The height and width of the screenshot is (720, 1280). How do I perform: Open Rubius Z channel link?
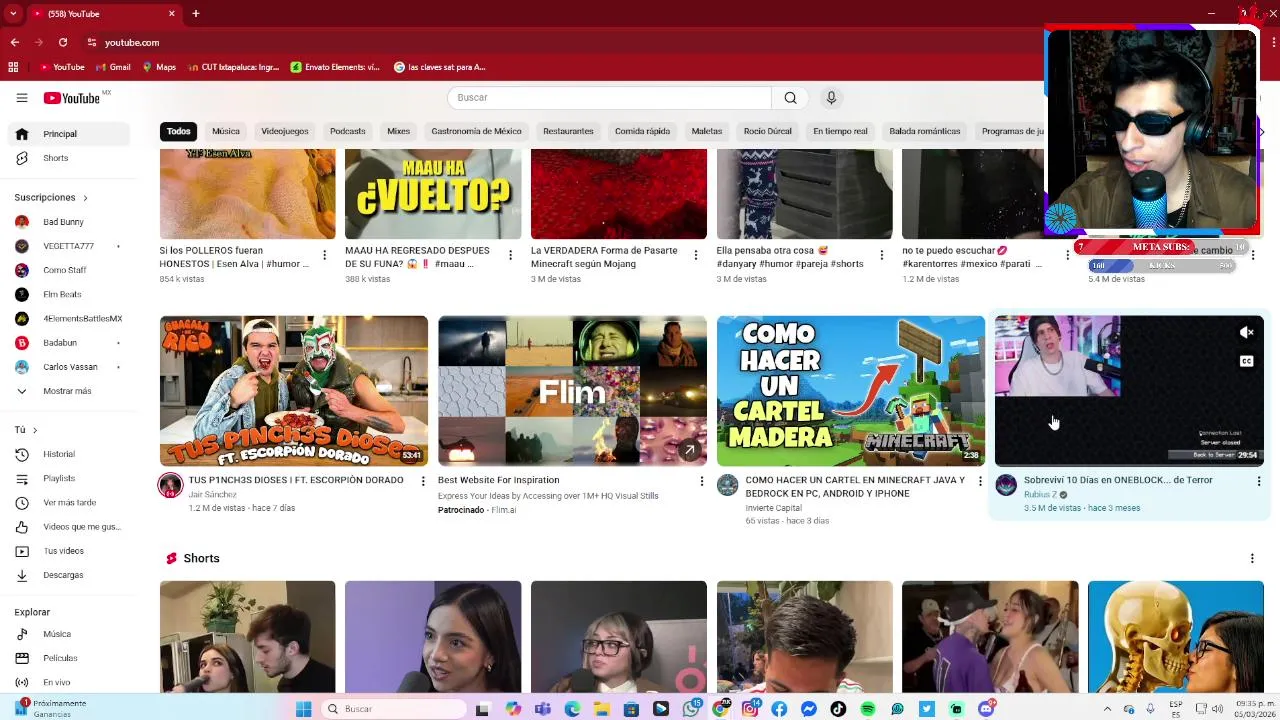point(1040,494)
